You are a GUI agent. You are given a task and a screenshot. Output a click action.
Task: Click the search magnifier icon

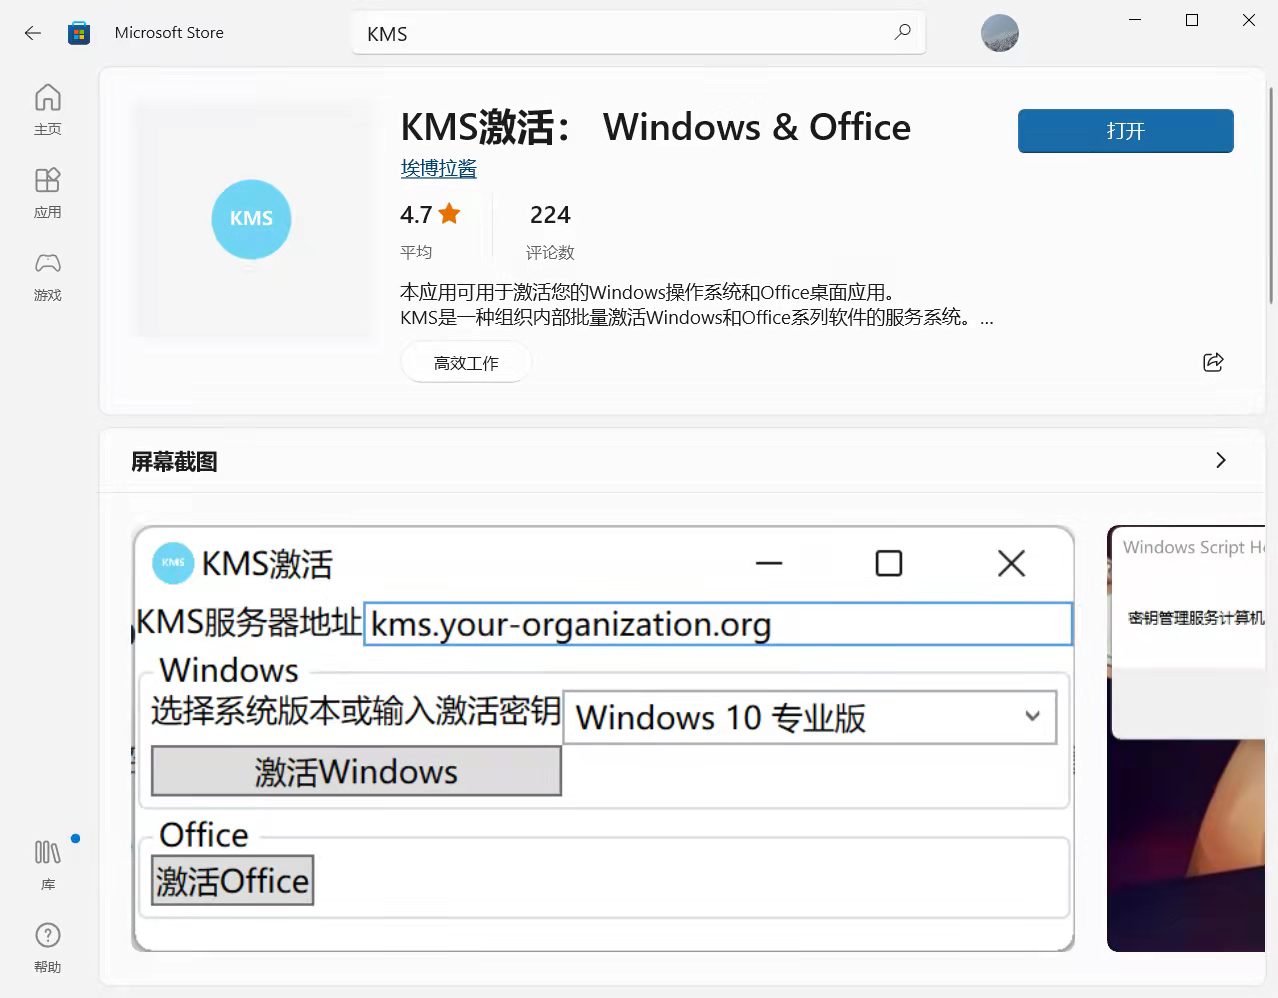[x=901, y=32]
